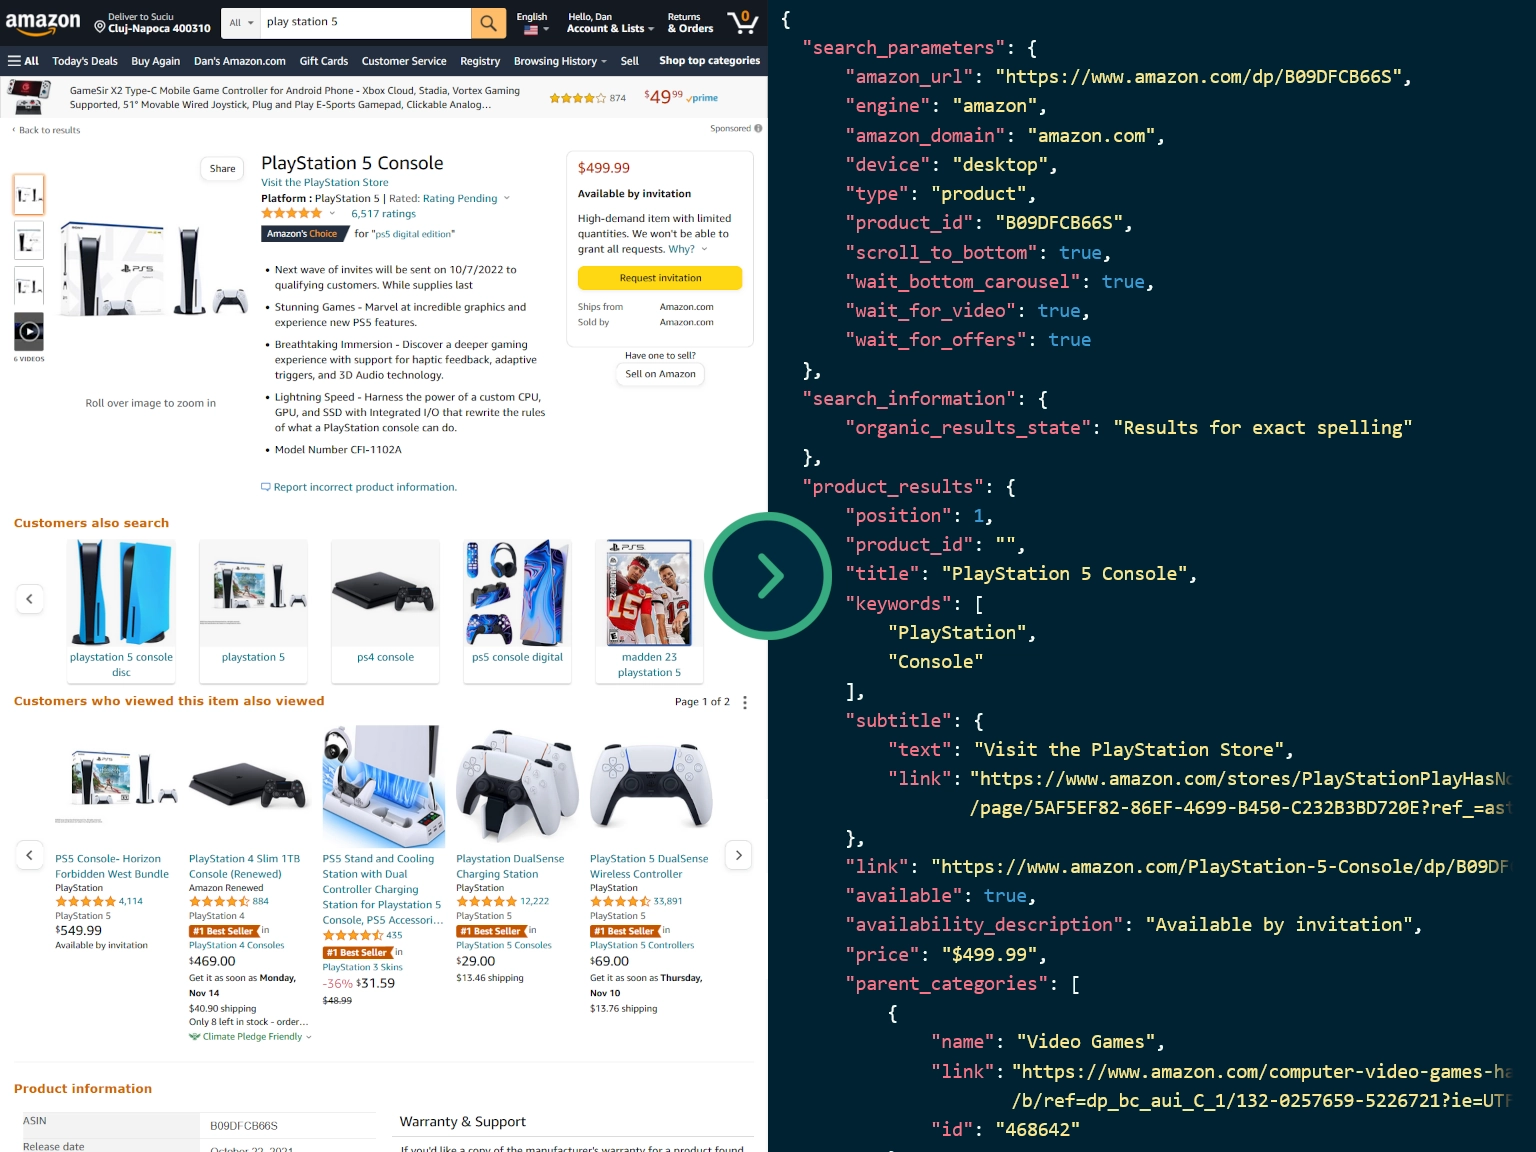Click the Amazon logo

click(43, 22)
